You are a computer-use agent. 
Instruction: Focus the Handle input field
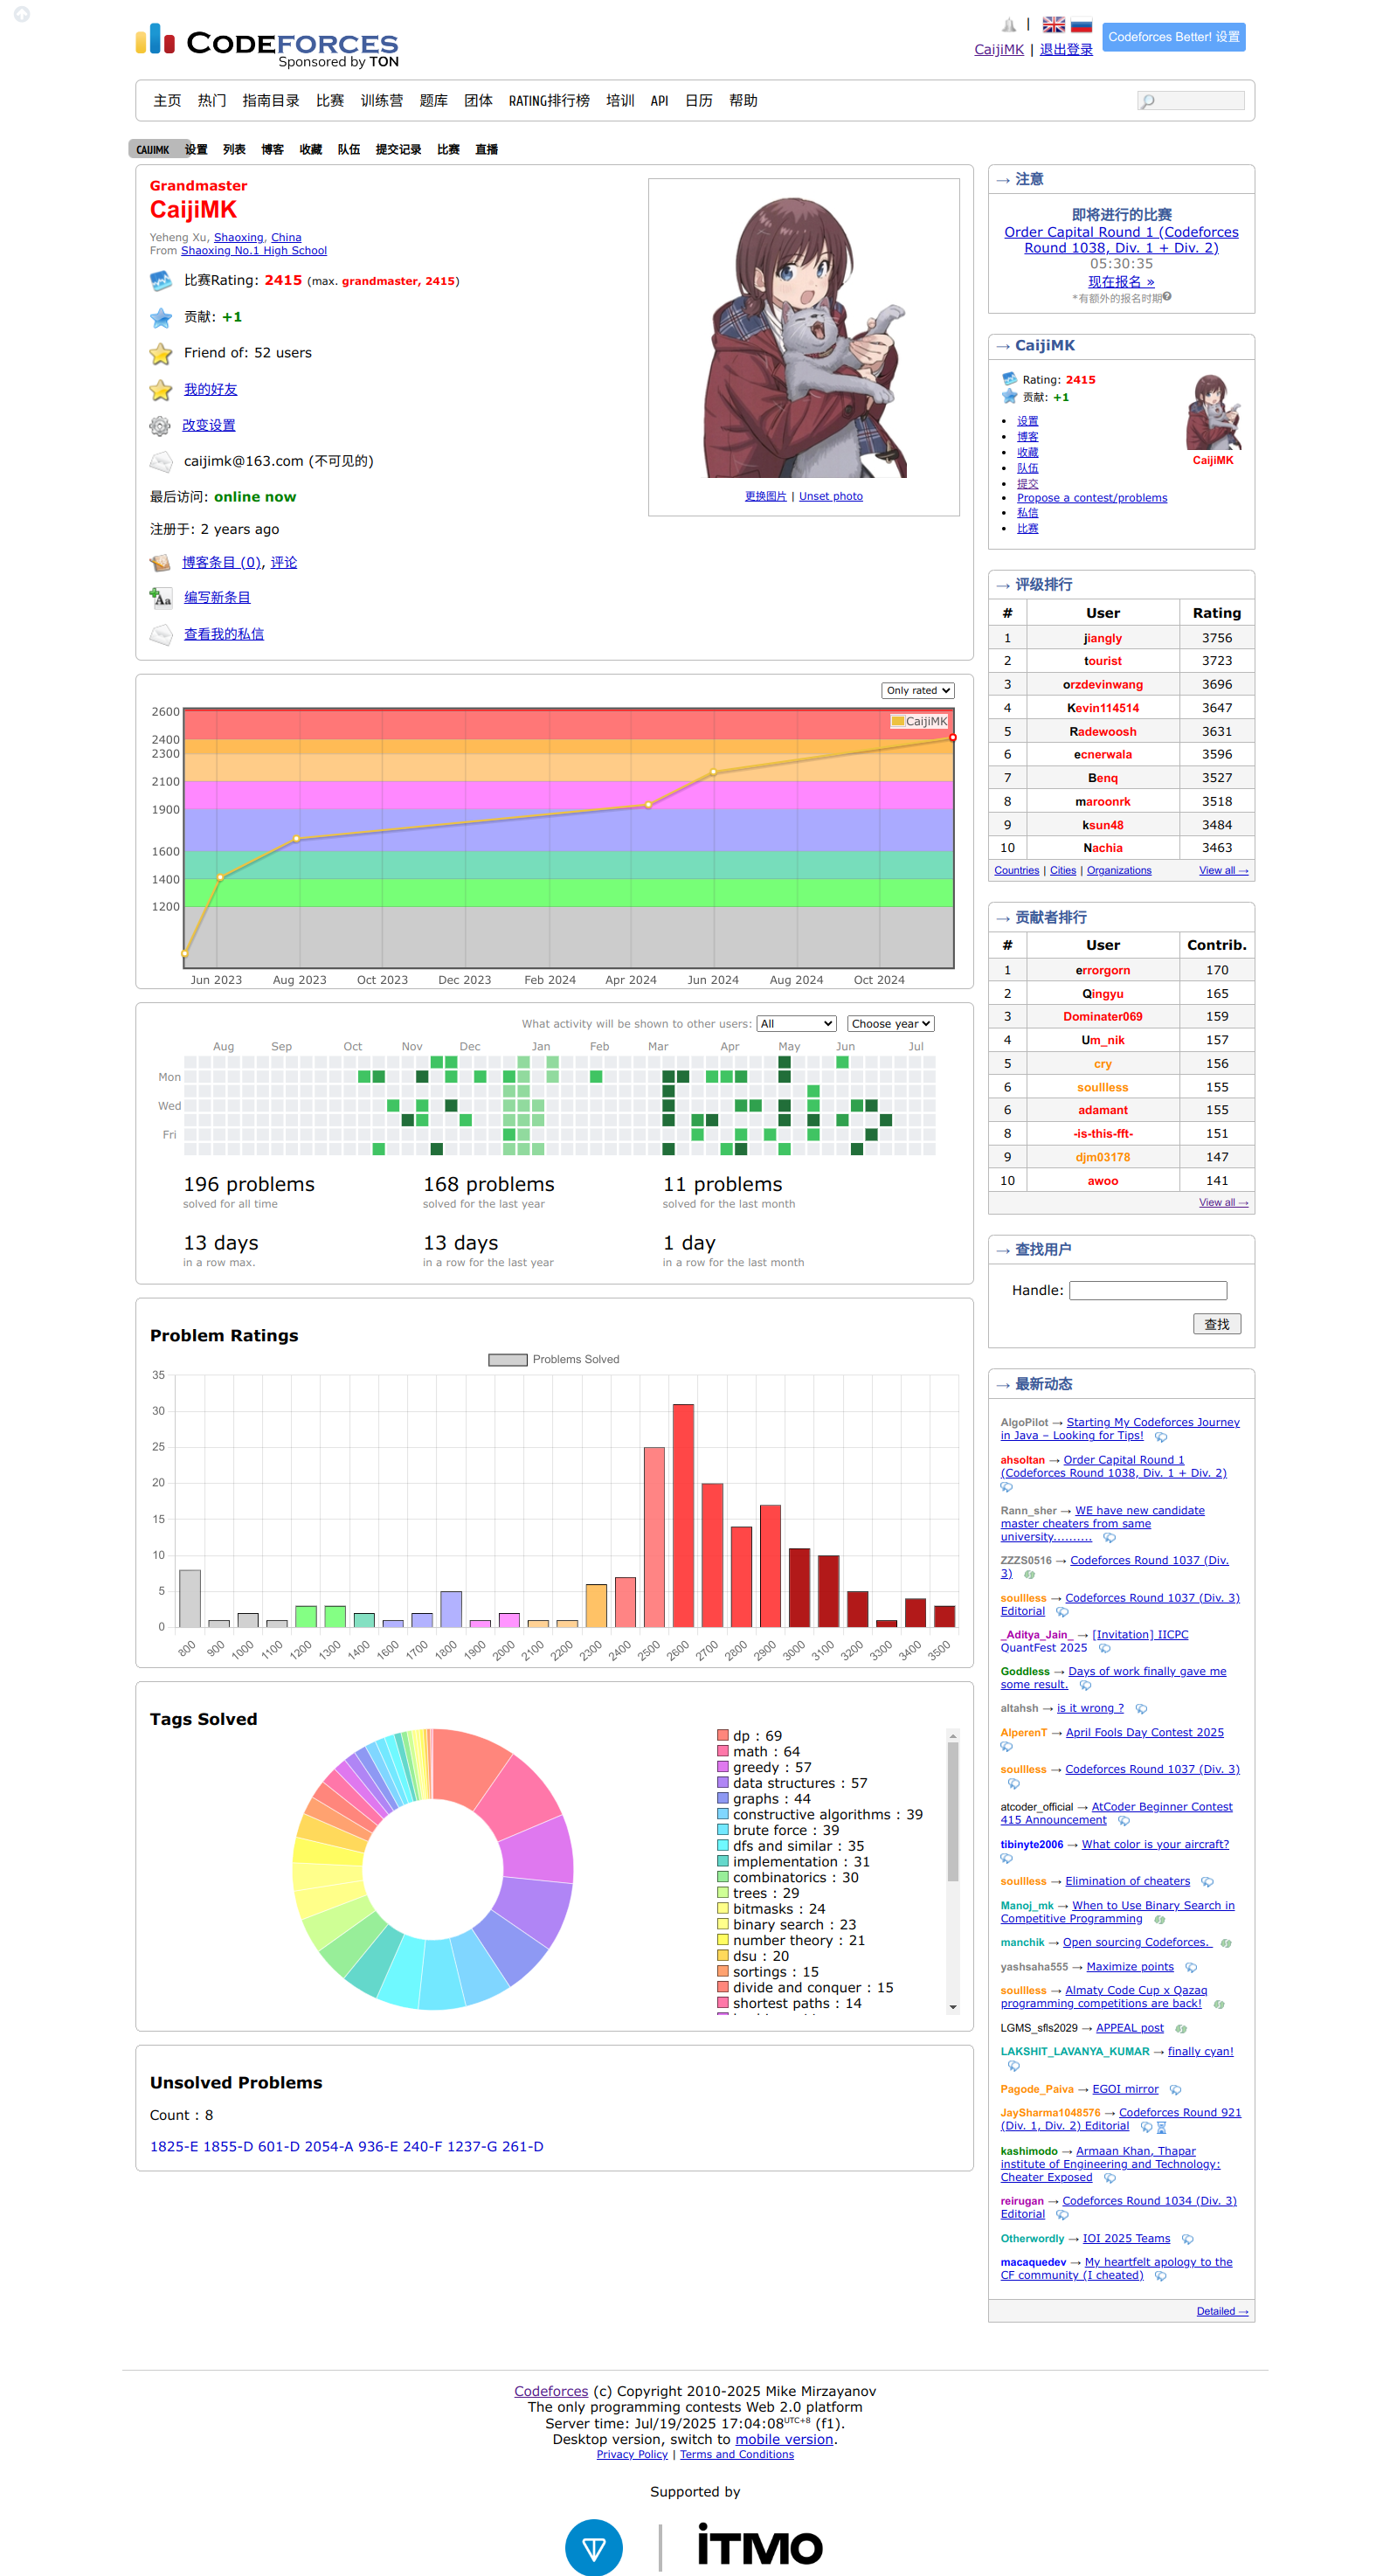click(x=1147, y=1291)
